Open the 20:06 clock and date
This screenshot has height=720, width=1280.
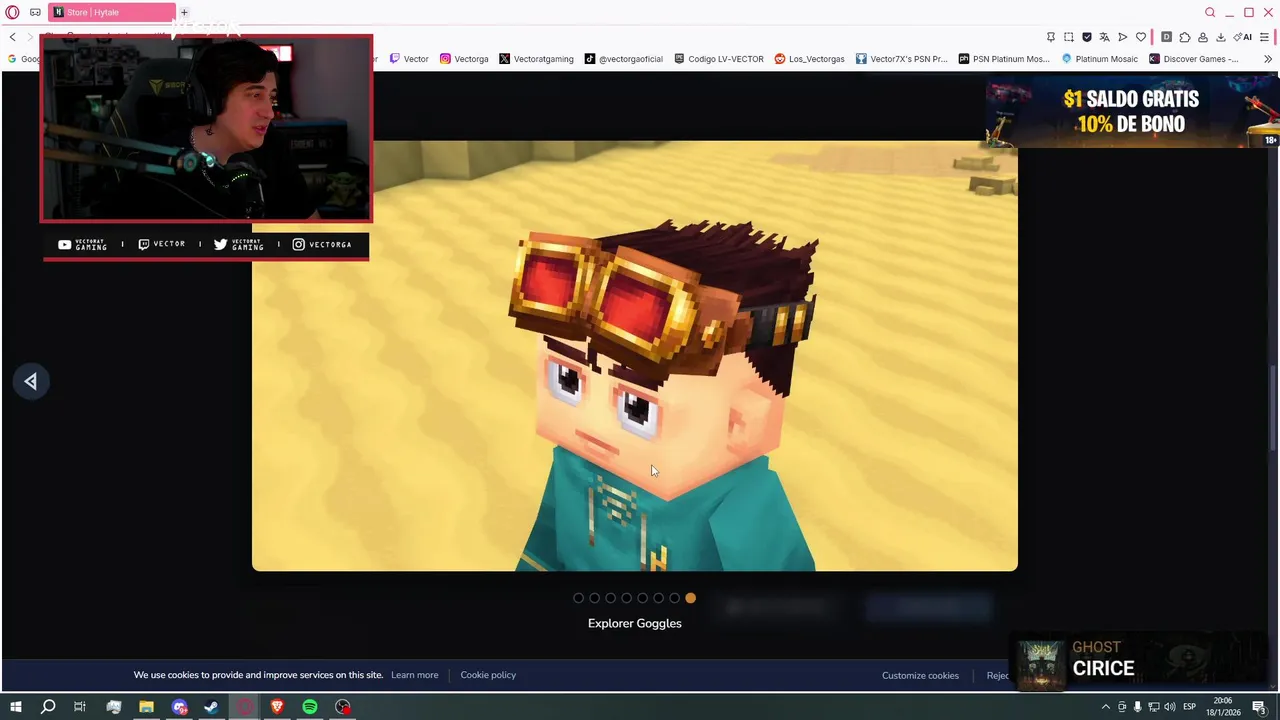coord(1223,707)
